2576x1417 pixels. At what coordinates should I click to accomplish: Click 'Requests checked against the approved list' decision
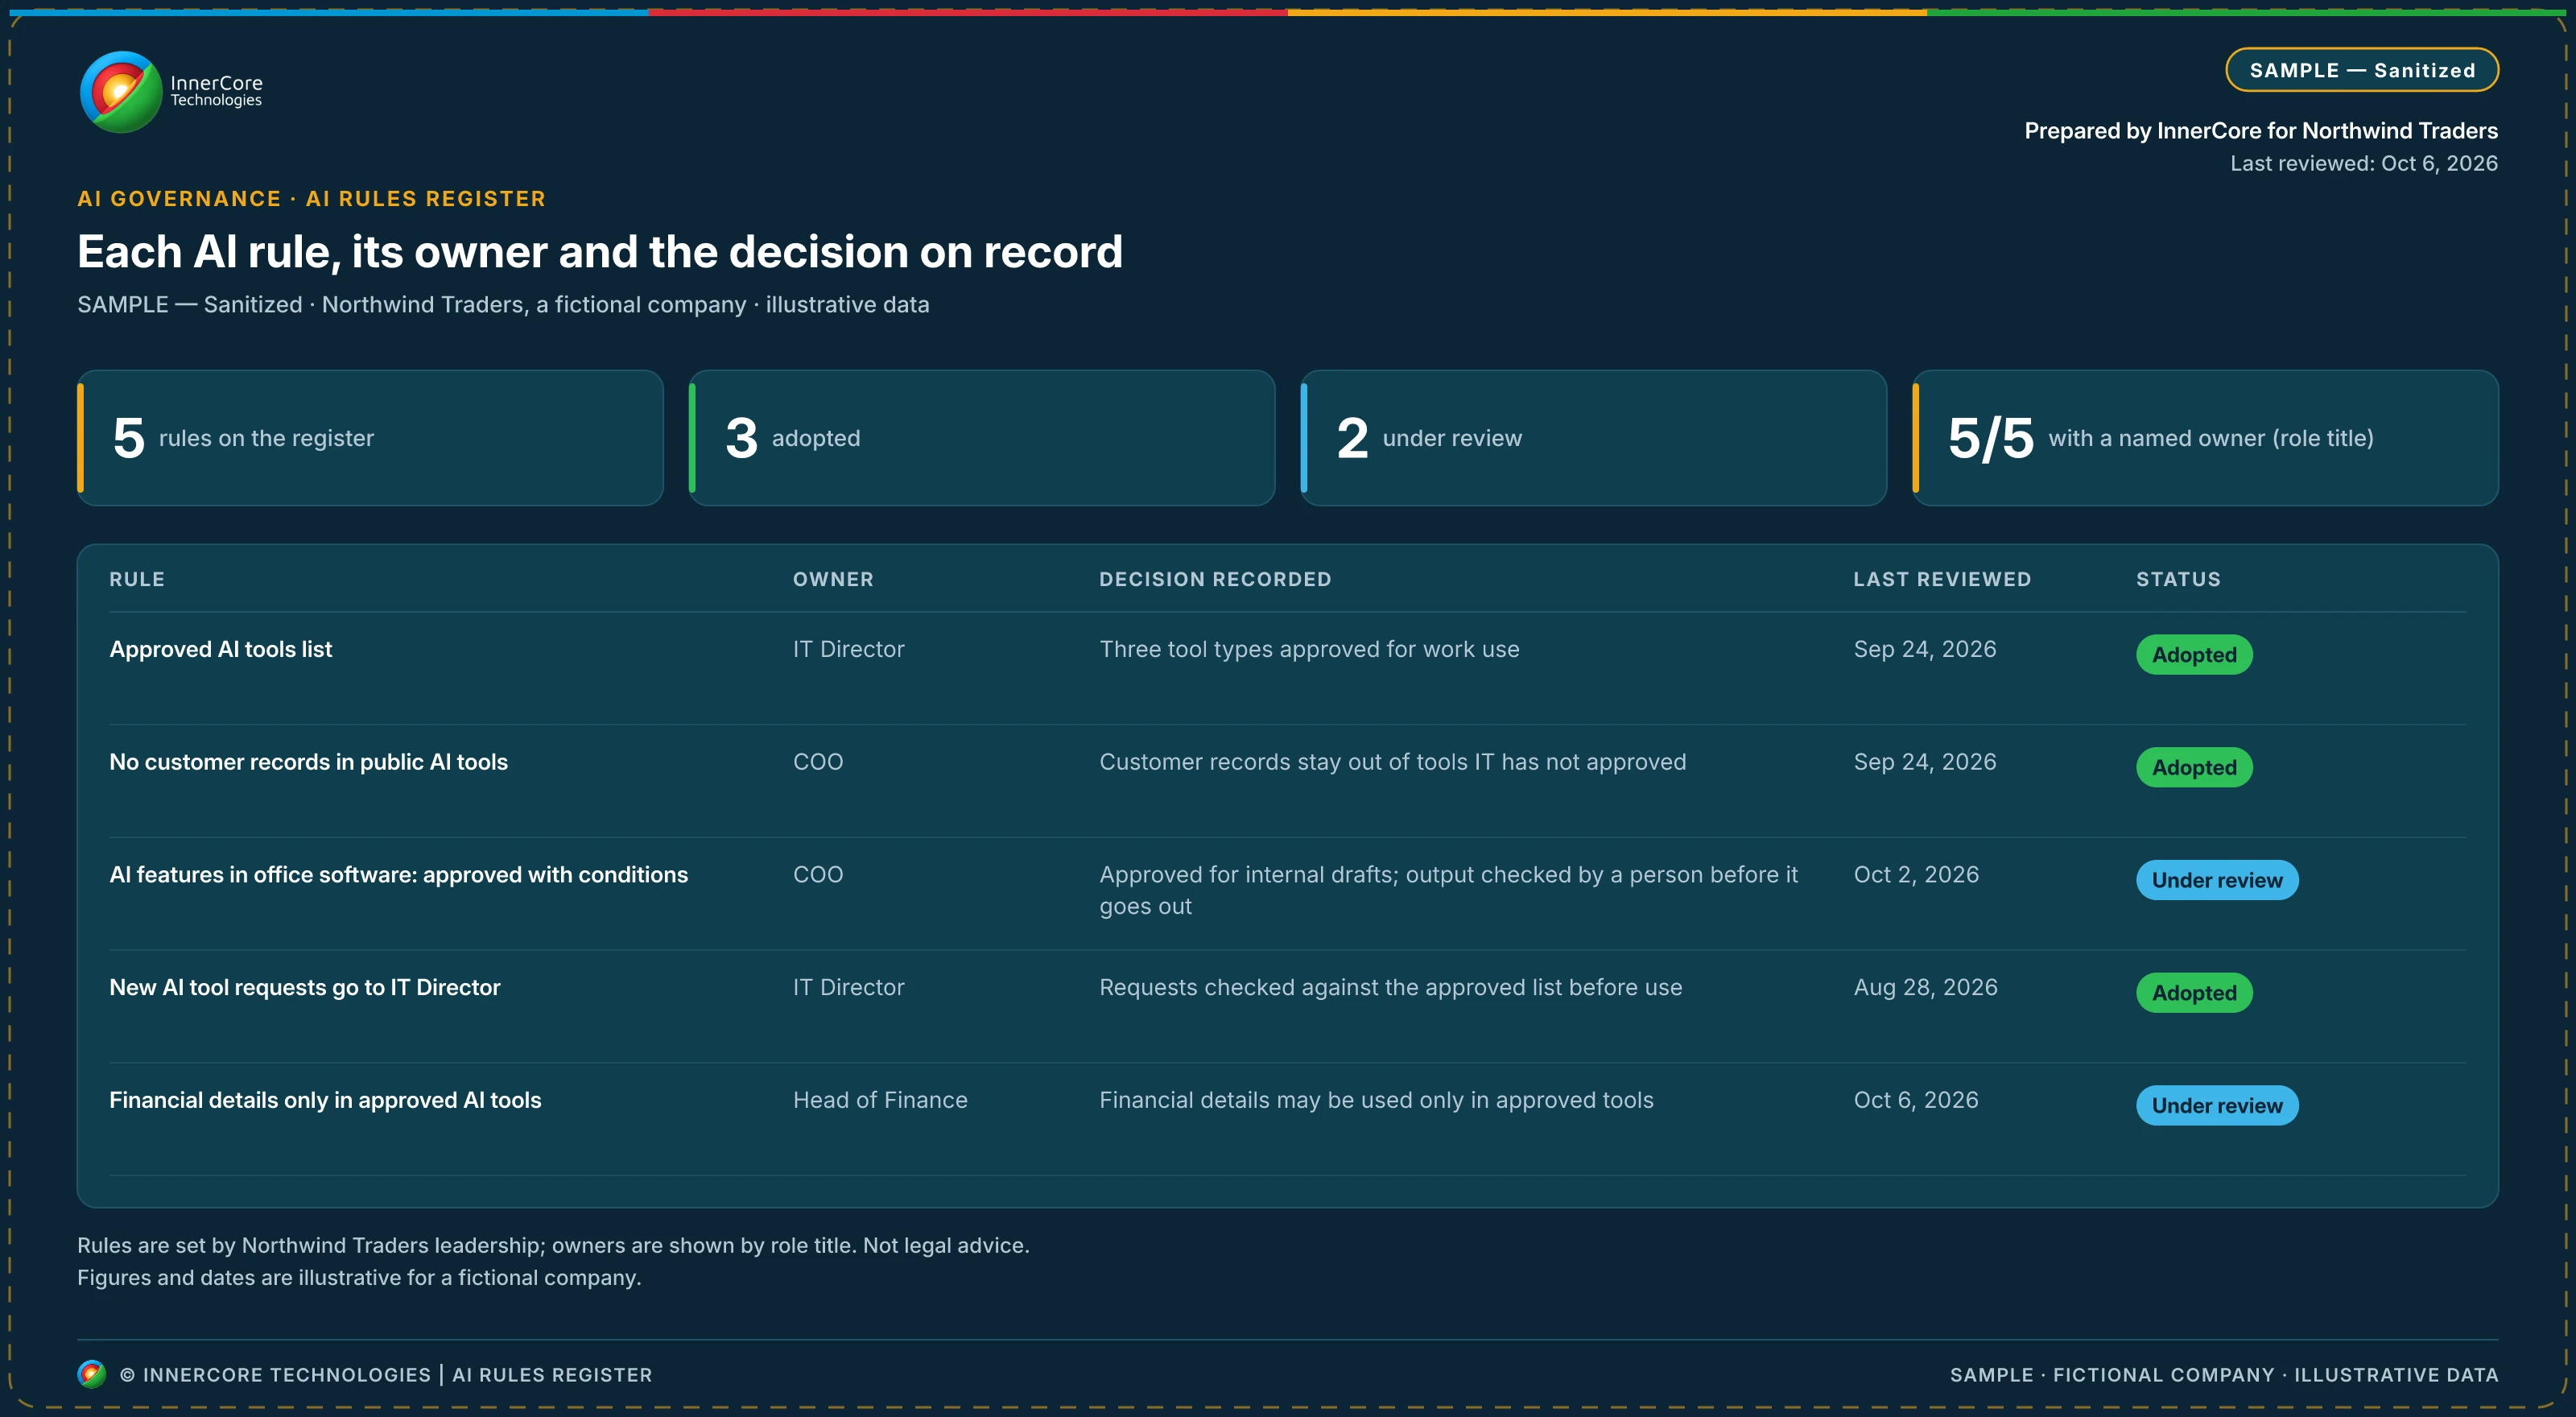click(x=1390, y=987)
